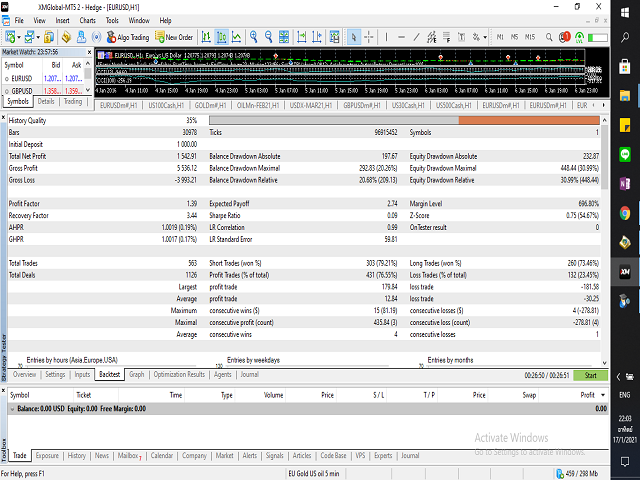Image resolution: width=640 pixels, height=480 pixels.
Task: Open the LINE app from taskbar
Action: click(624, 156)
